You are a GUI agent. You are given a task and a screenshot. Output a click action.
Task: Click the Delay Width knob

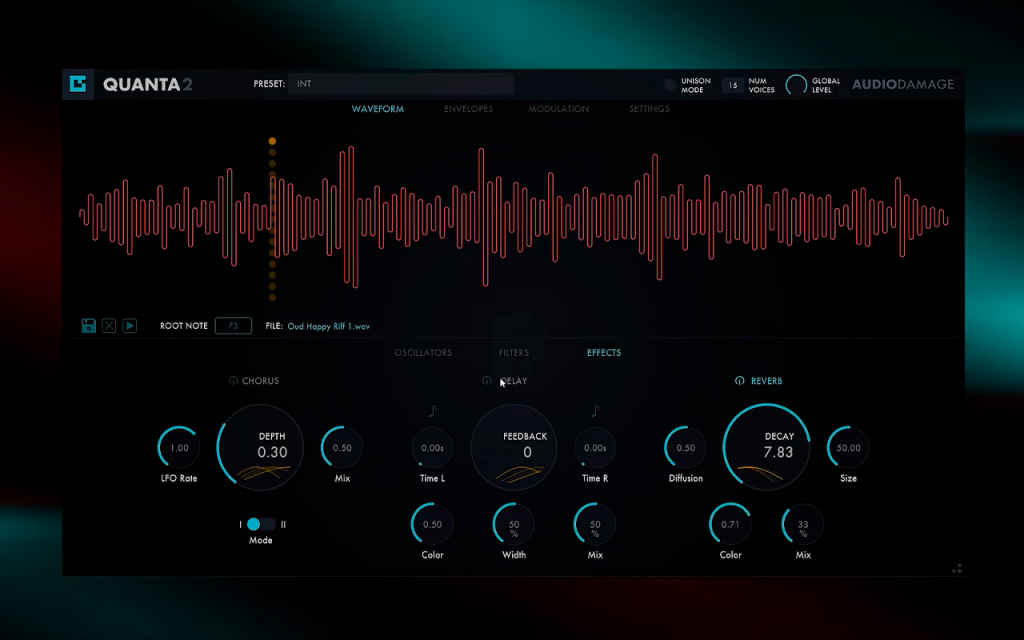[514, 524]
